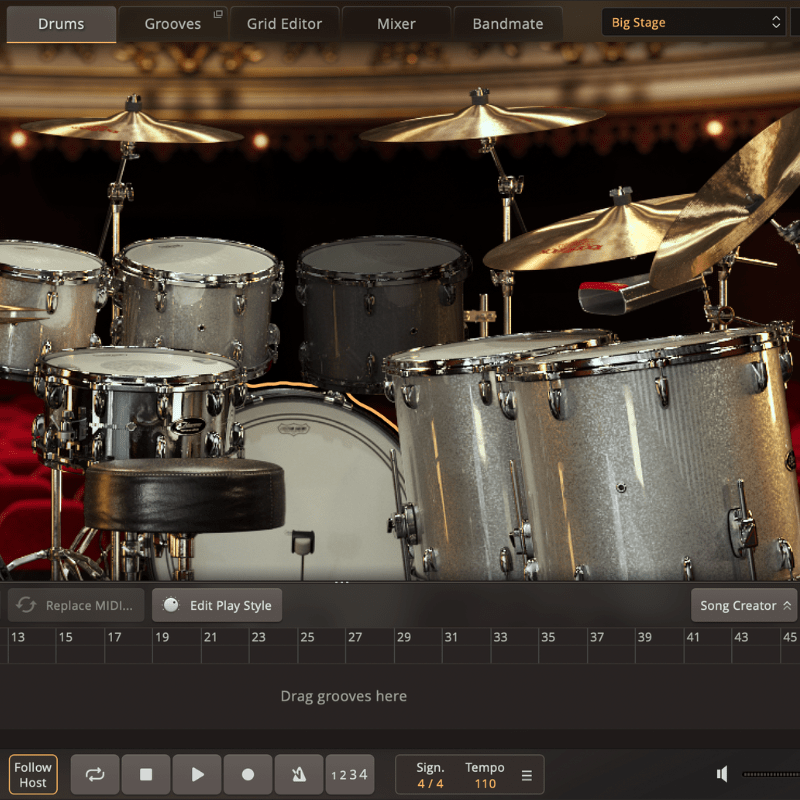Switch to the Grid Editor tab
The image size is (800, 800).
(x=284, y=23)
